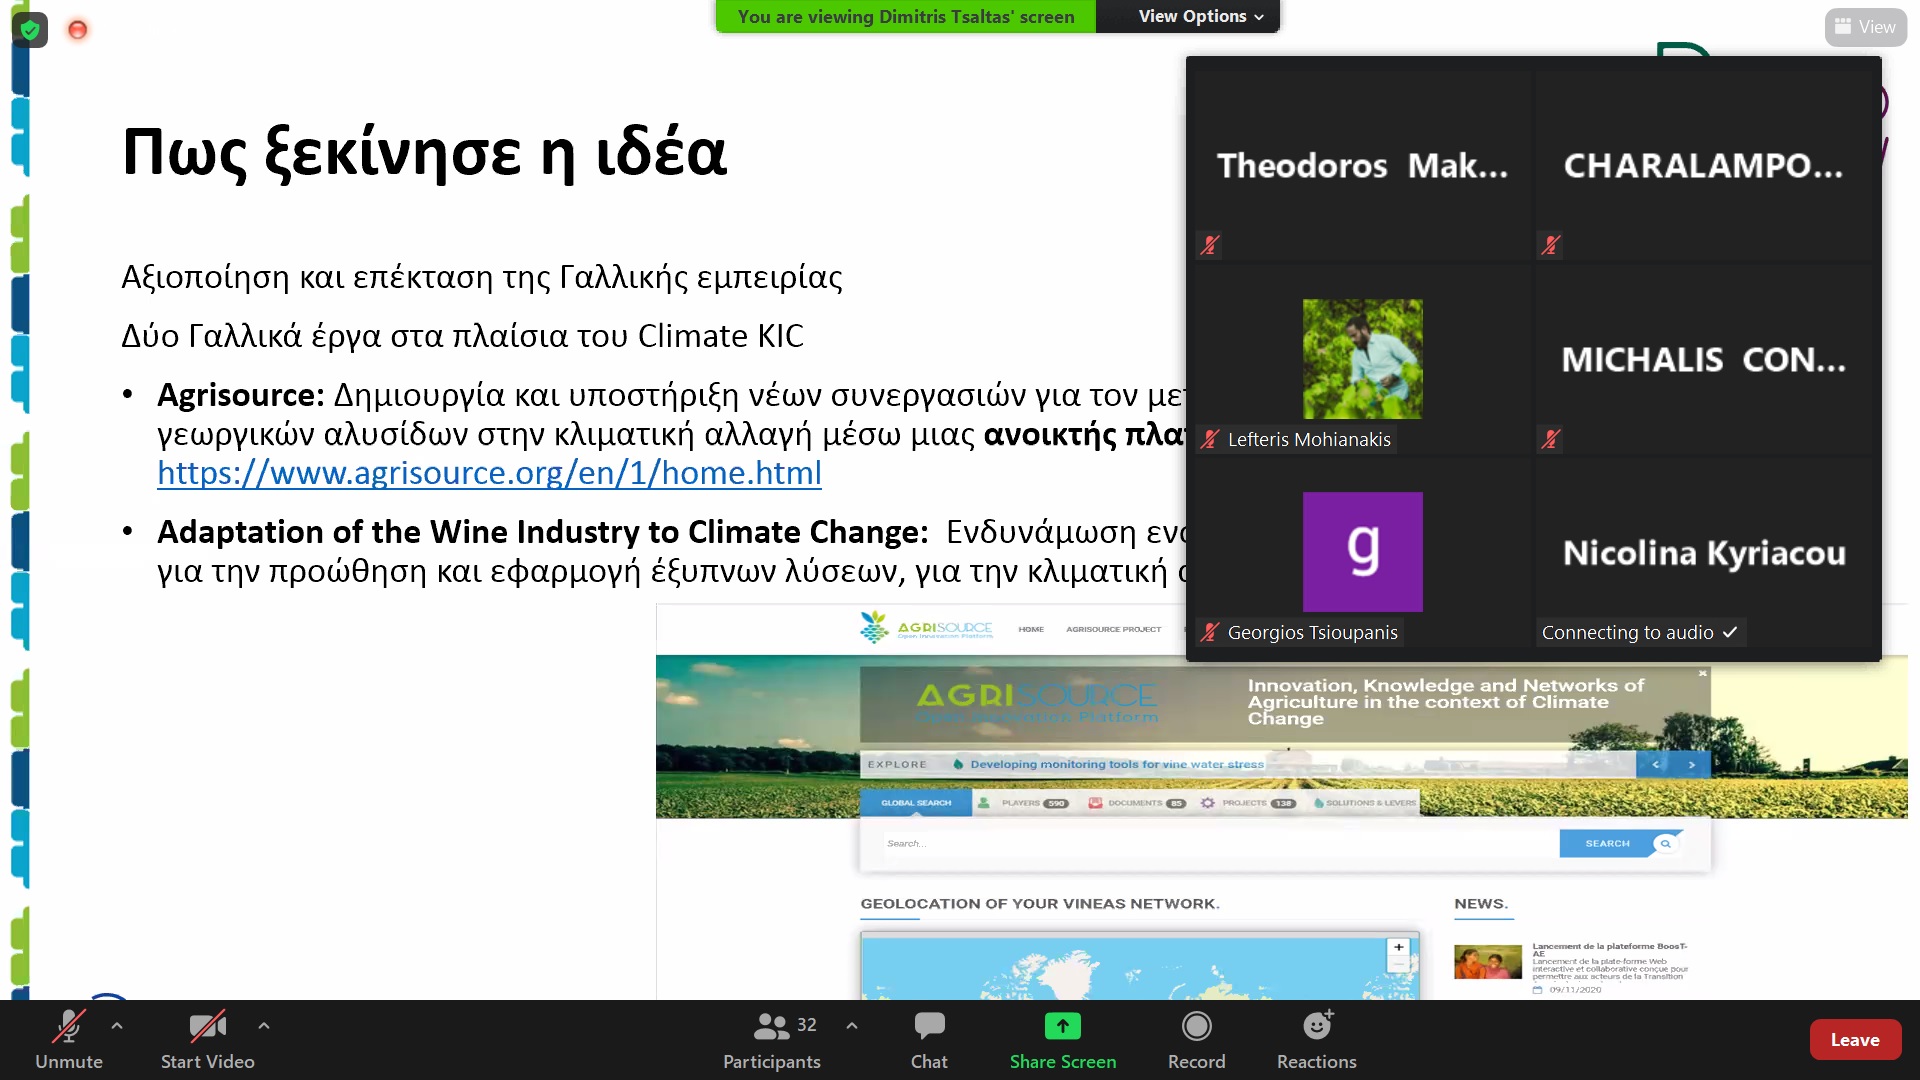Click muted mic icon on CHARALAMPO tile
Viewport: 1920px width, 1080px height.
(x=1551, y=245)
